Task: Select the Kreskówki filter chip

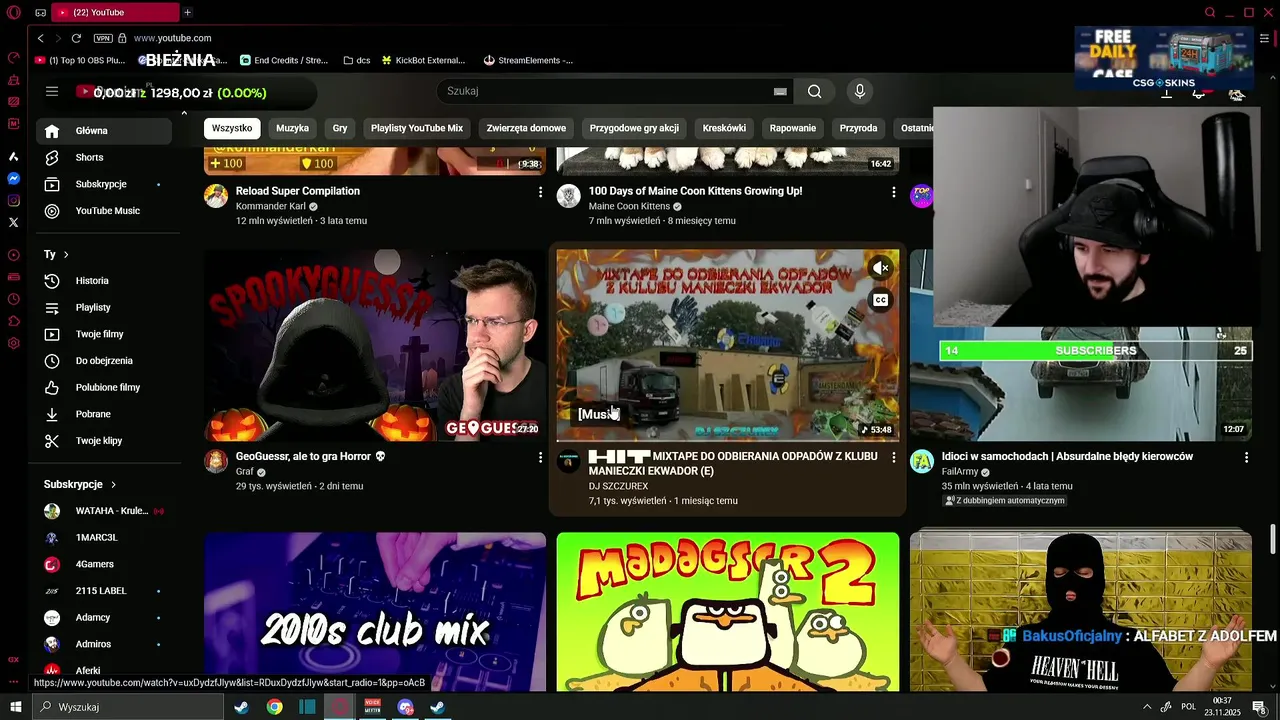Action: click(x=724, y=128)
